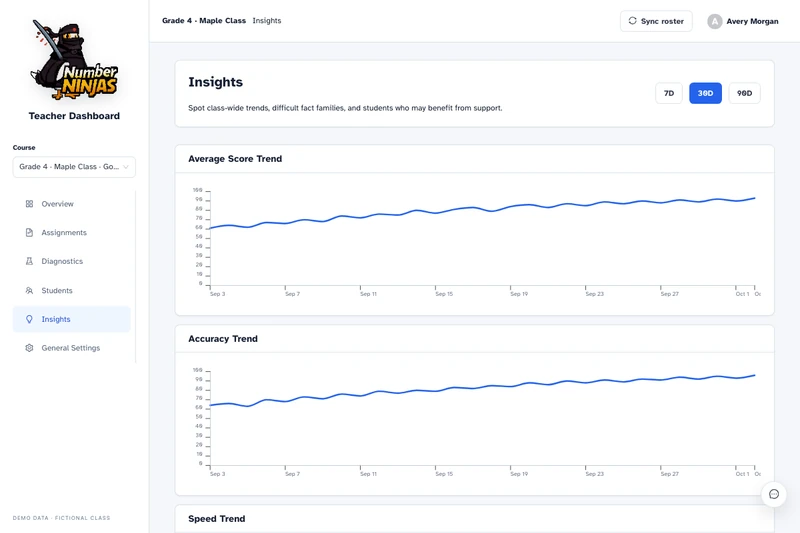Click the Insights breadcrumb
Image resolution: width=800 pixels, height=533 pixels.
click(x=267, y=21)
